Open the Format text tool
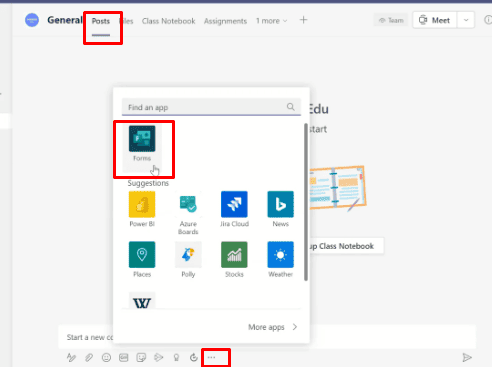 [x=71, y=357]
